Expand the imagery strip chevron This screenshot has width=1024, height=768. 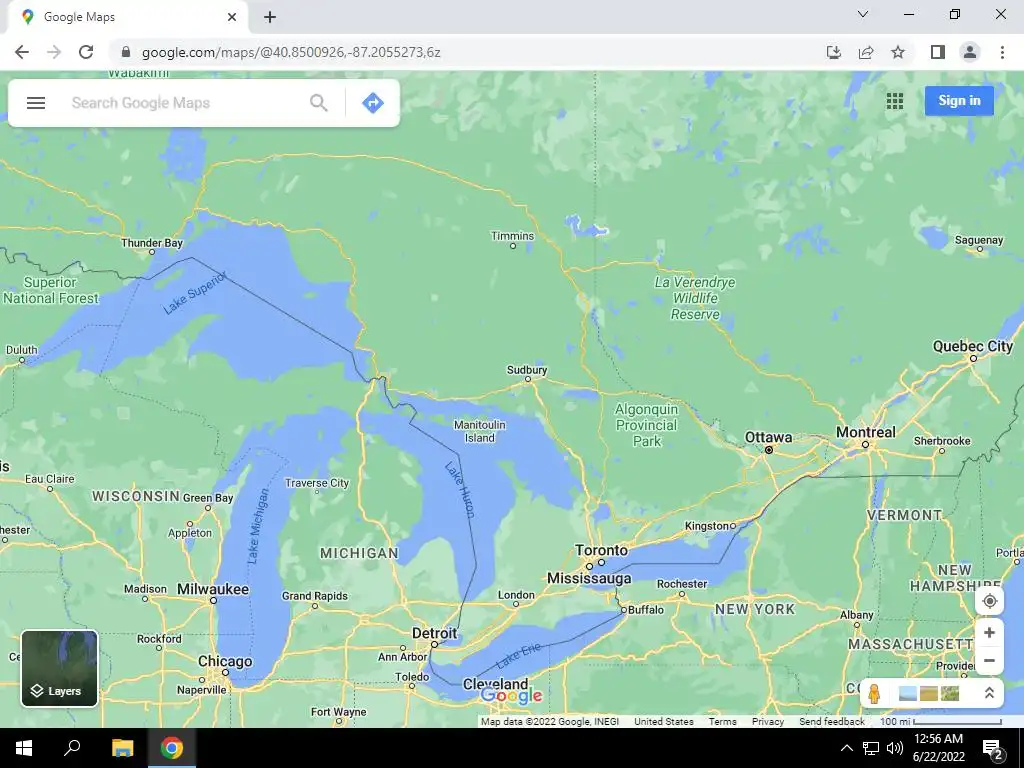[x=989, y=693]
